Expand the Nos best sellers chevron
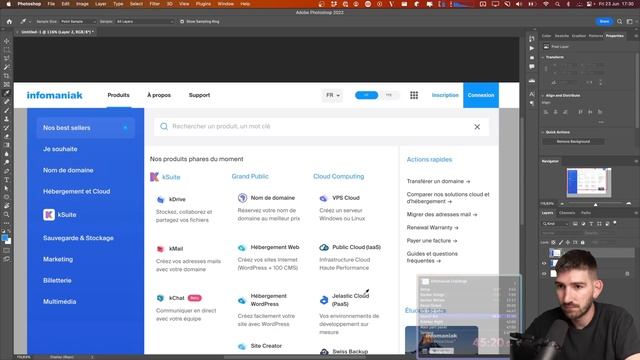This screenshot has height=360, width=640. coord(125,128)
